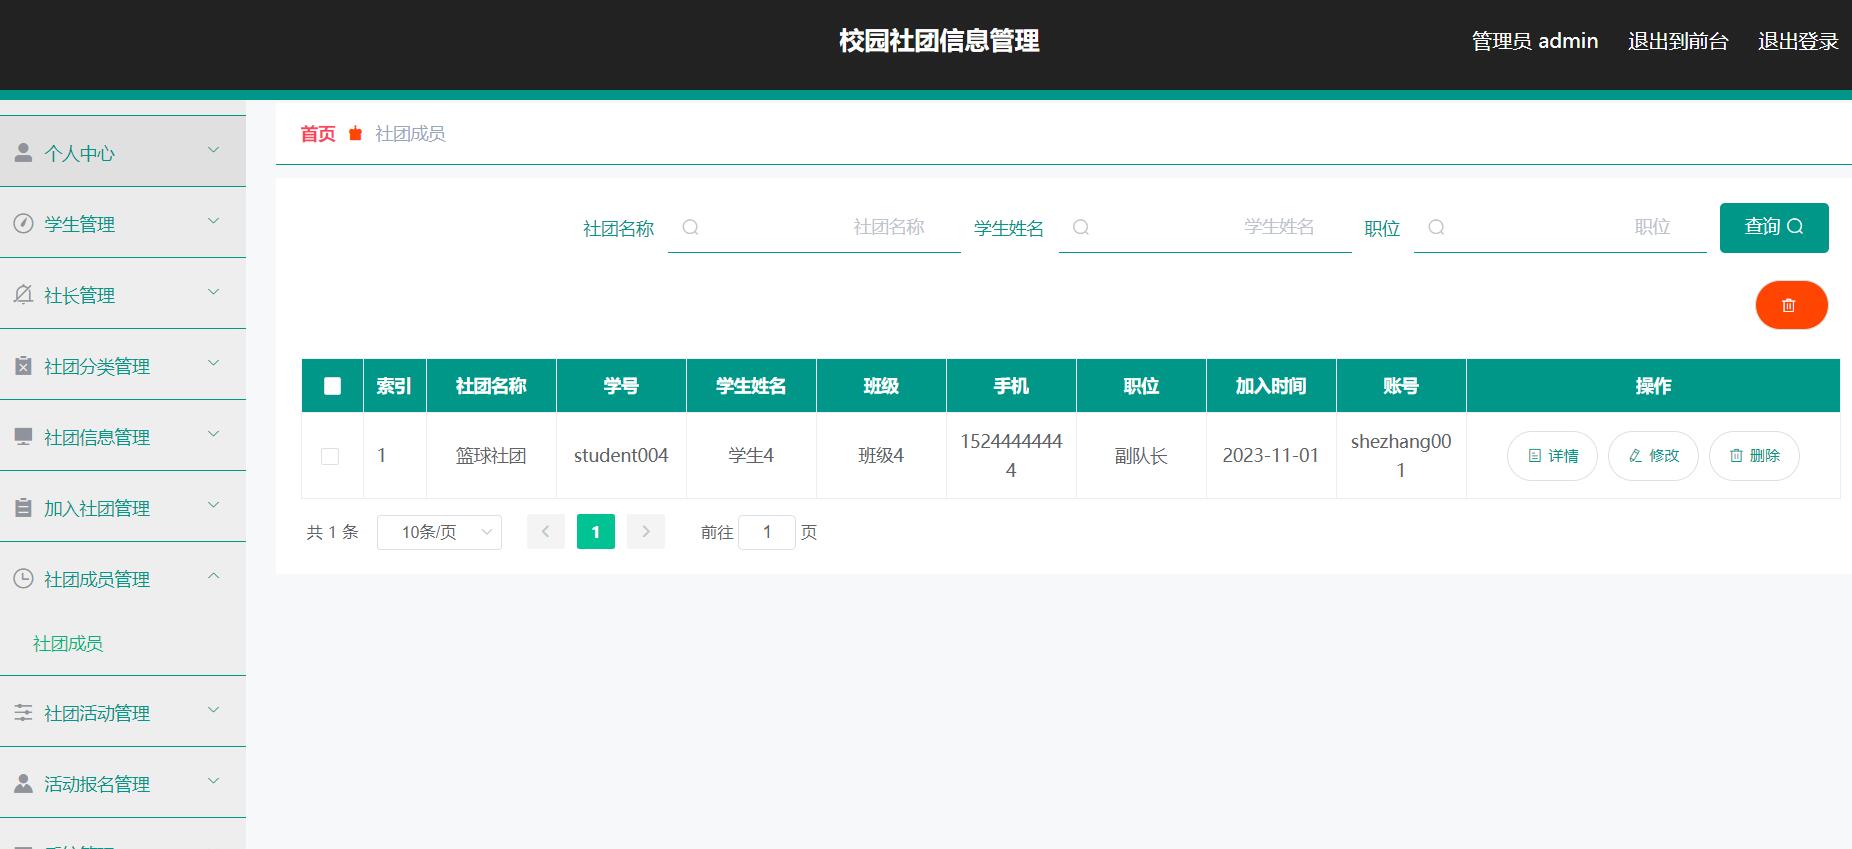Open the 加入社团管理 sidebar menu
The image size is (1852, 849).
point(123,507)
